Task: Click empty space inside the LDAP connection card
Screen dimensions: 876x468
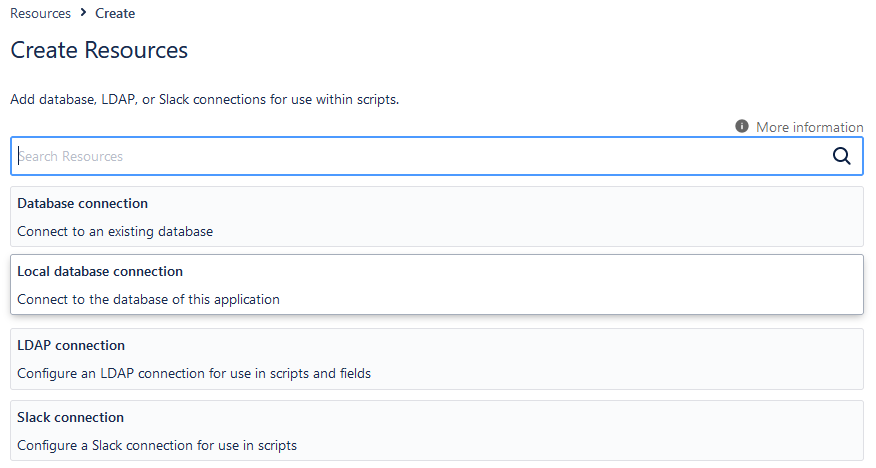Action: coord(600,359)
